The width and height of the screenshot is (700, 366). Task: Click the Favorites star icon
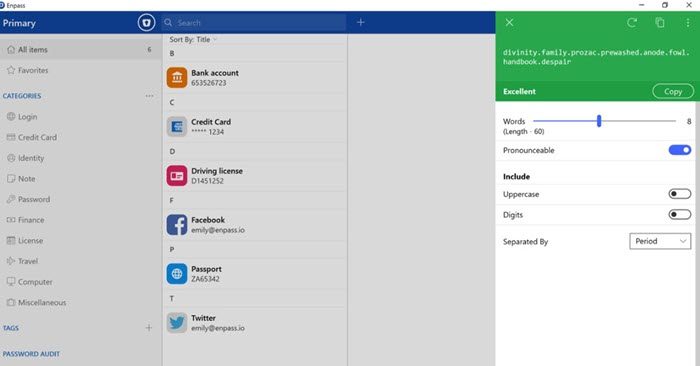pyautogui.click(x=11, y=70)
